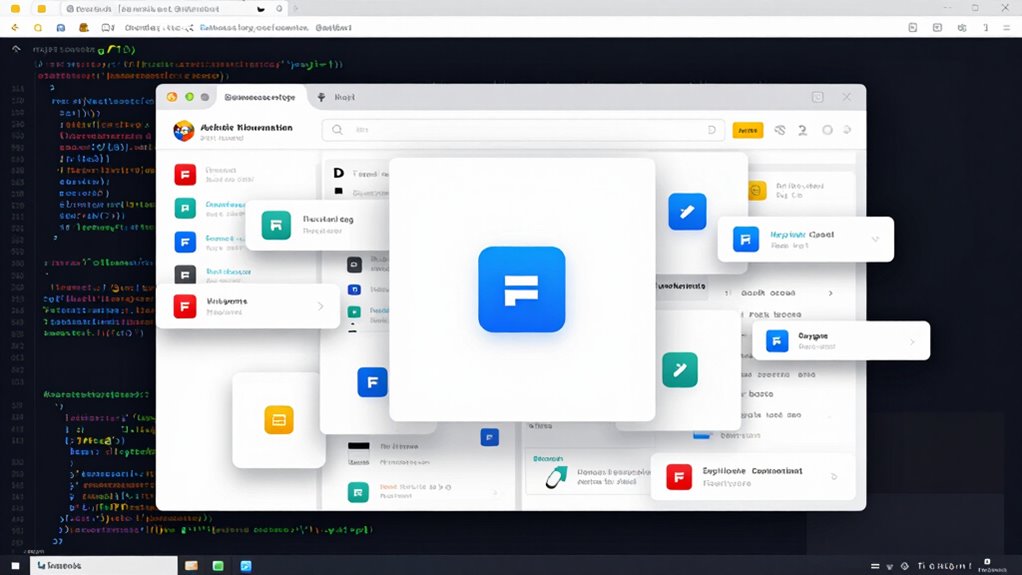Click the swirl icon right of the yellow button
The height and width of the screenshot is (575, 1022).
[x=780, y=130]
